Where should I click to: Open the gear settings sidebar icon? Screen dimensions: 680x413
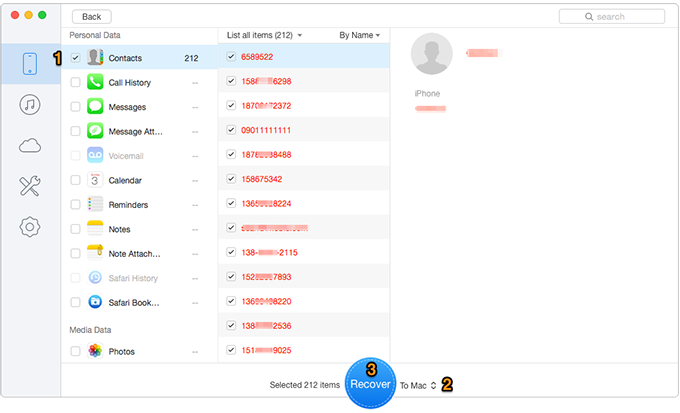tap(30, 226)
